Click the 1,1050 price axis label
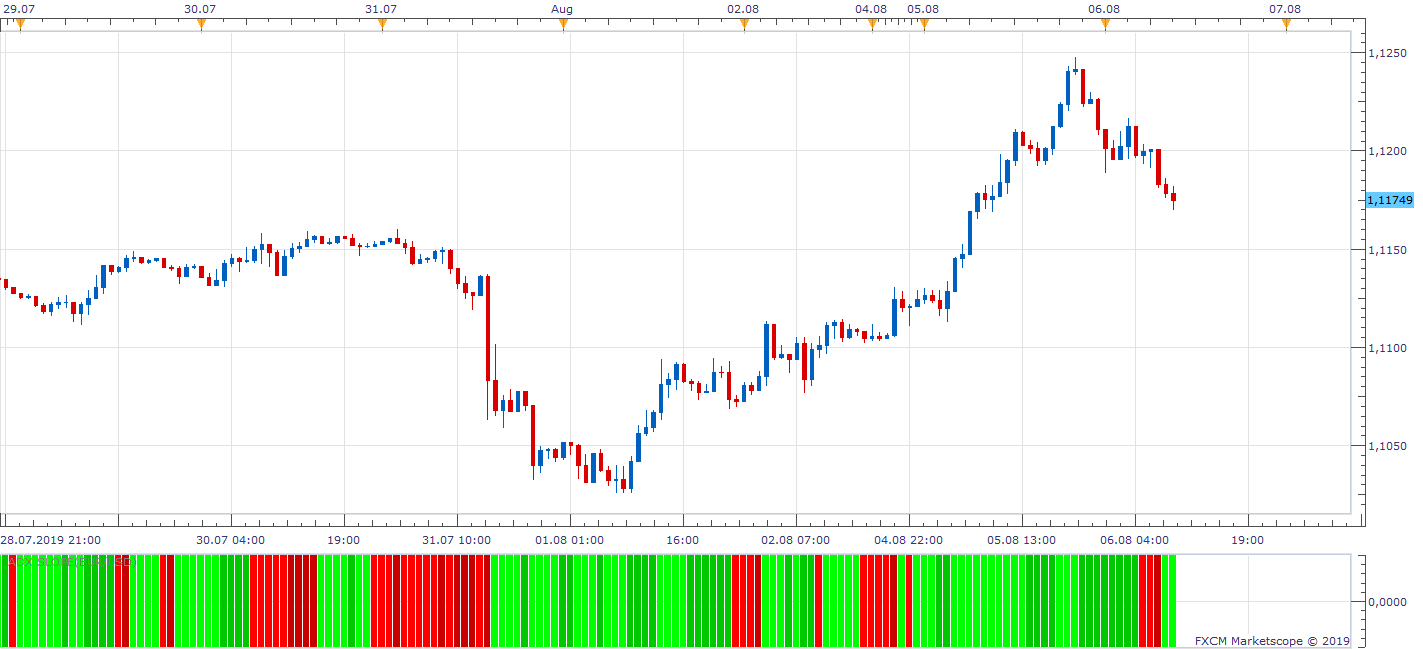This screenshot has height=649, width=1423. [x=1387, y=446]
